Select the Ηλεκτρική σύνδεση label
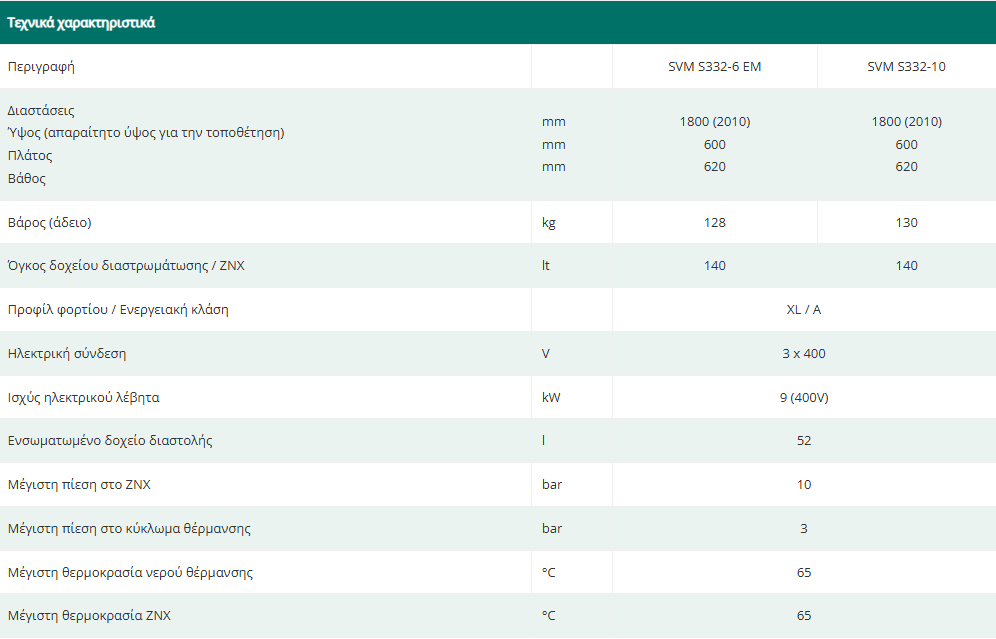The image size is (996, 639). point(67,354)
